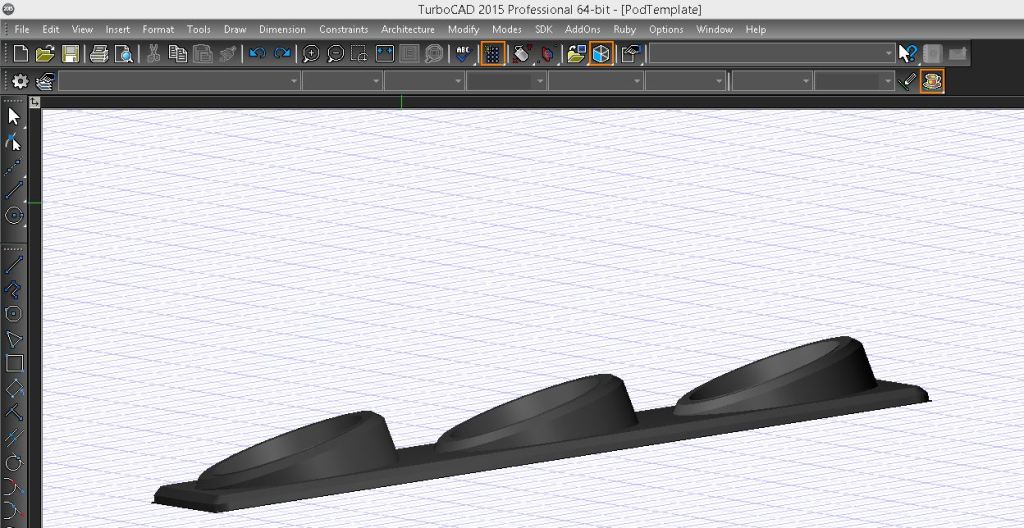
Task: Select the Line drawing tool
Action: 14,265
